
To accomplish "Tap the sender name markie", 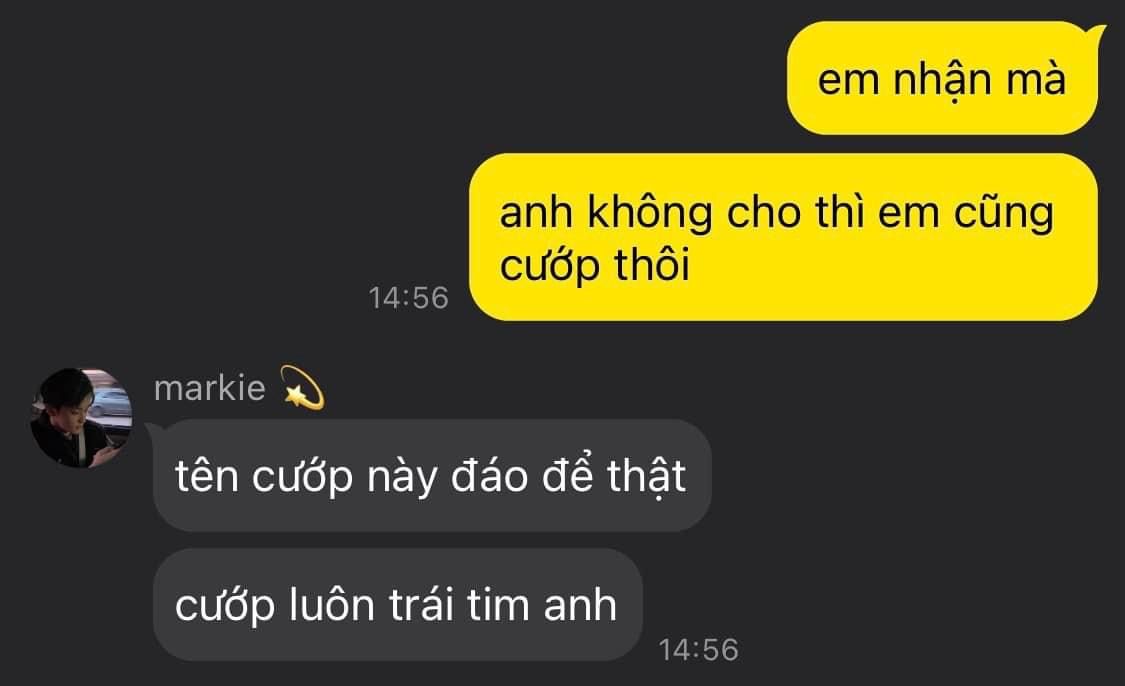I will [x=210, y=388].
